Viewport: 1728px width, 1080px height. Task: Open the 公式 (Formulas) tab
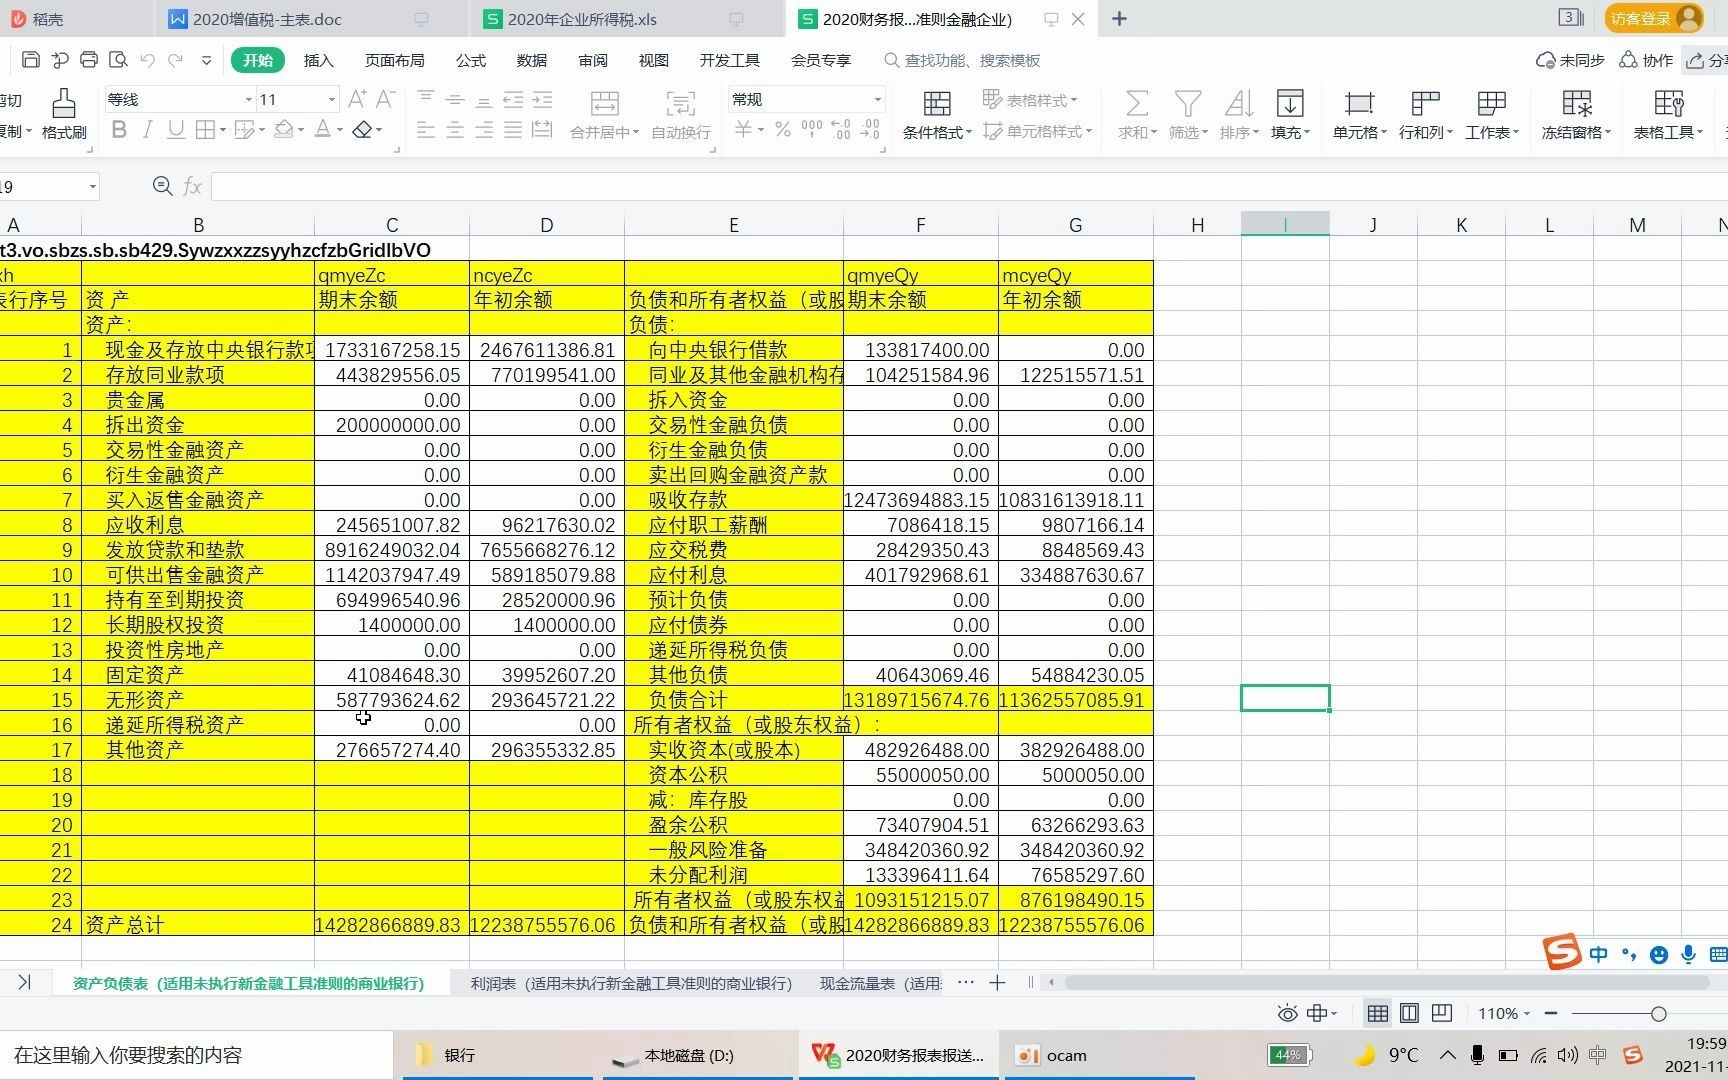[x=470, y=60]
